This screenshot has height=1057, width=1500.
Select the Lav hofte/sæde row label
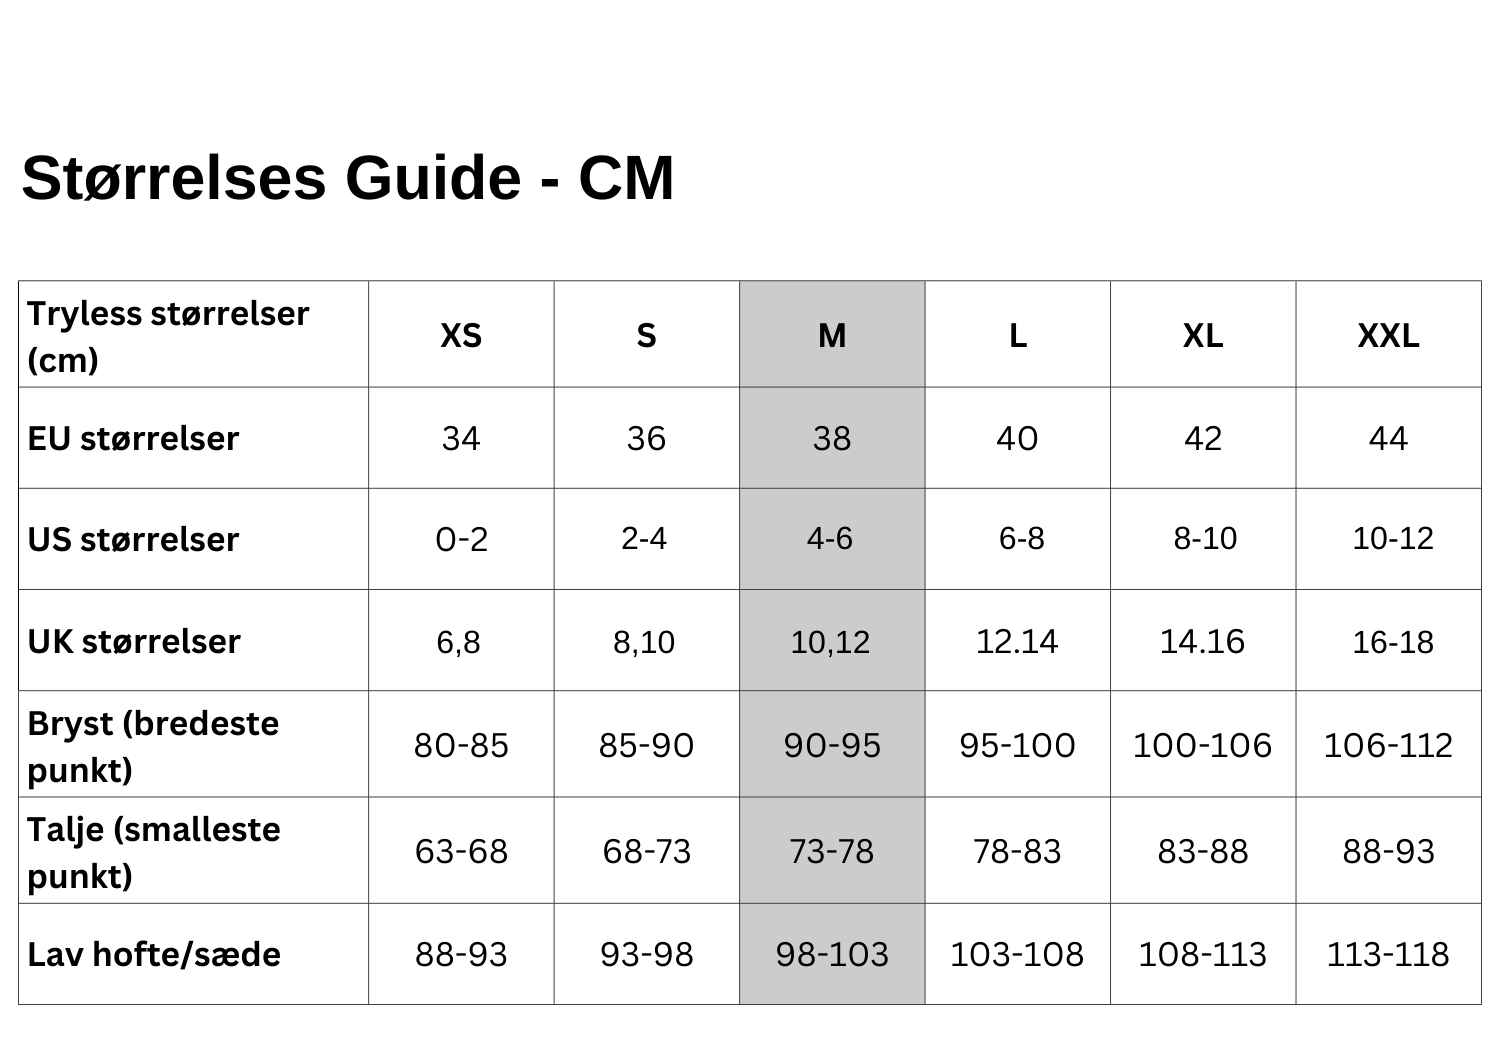click(154, 954)
